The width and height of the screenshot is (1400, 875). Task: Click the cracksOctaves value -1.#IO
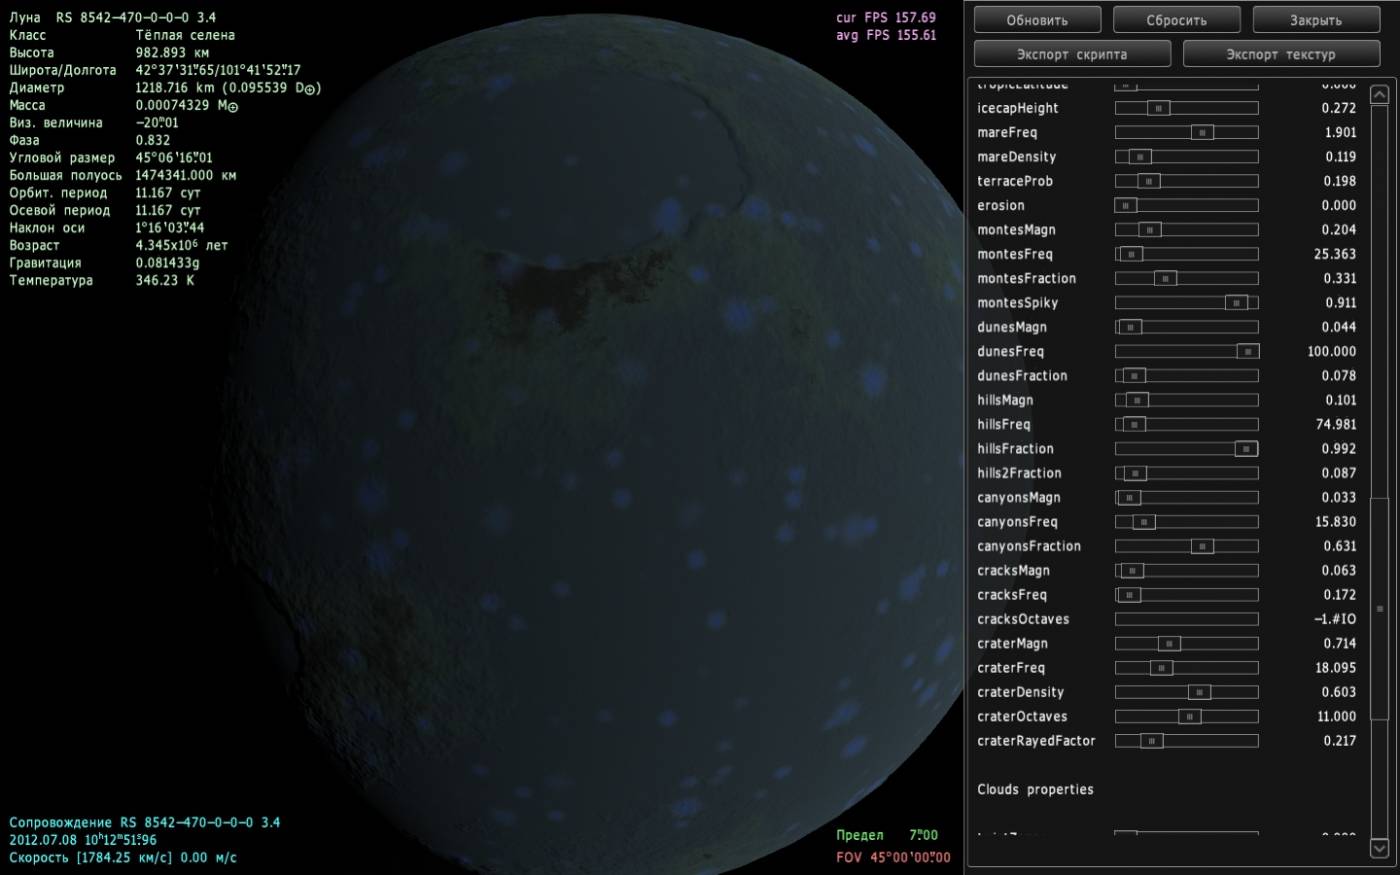click(1335, 619)
